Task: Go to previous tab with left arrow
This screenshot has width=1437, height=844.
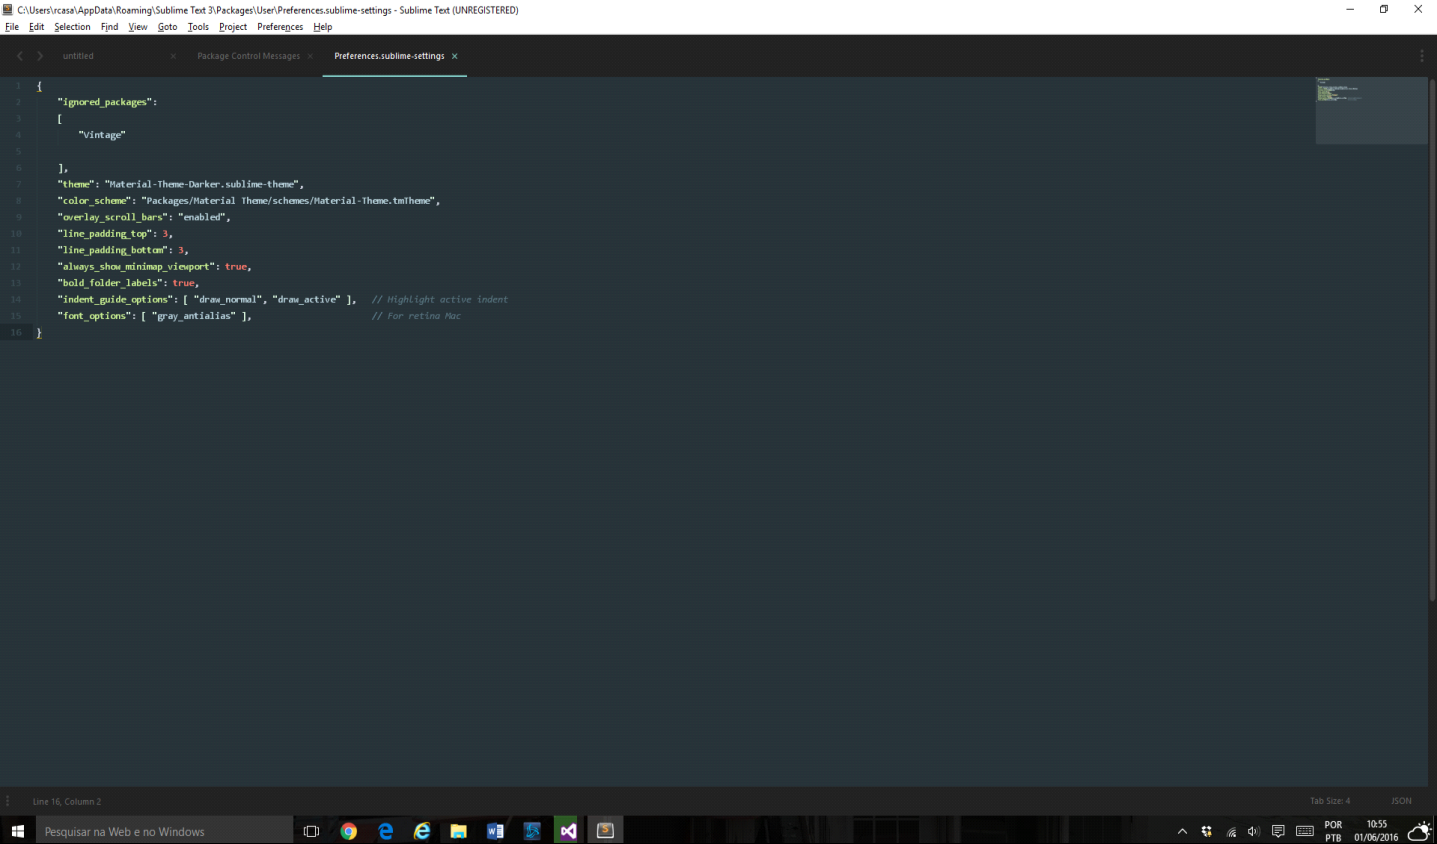Action: 20,56
